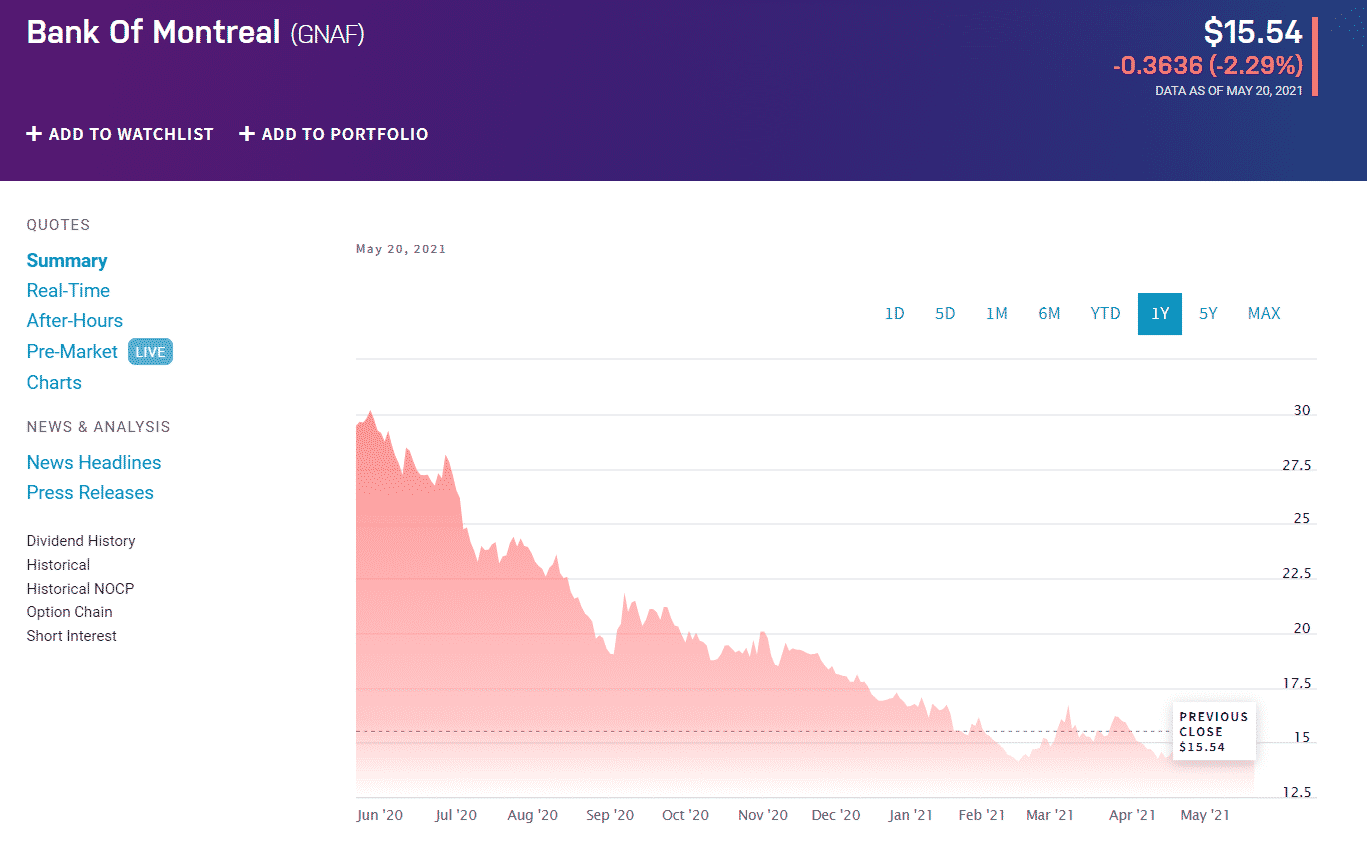
Task: Show the 5Y chart range
Action: pyautogui.click(x=1208, y=314)
